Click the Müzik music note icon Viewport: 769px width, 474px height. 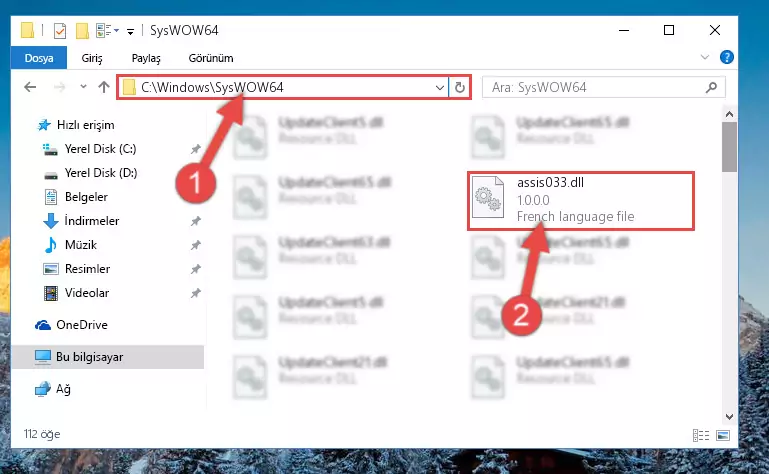[51, 245]
